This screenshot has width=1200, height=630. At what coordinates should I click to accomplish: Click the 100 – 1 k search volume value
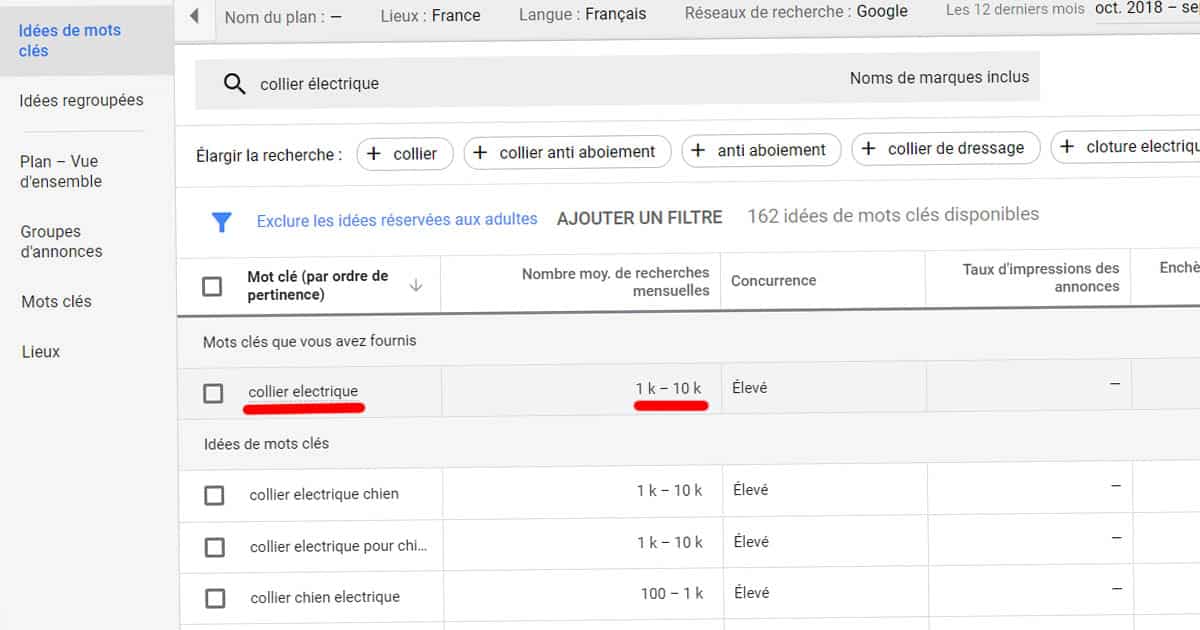coord(672,593)
